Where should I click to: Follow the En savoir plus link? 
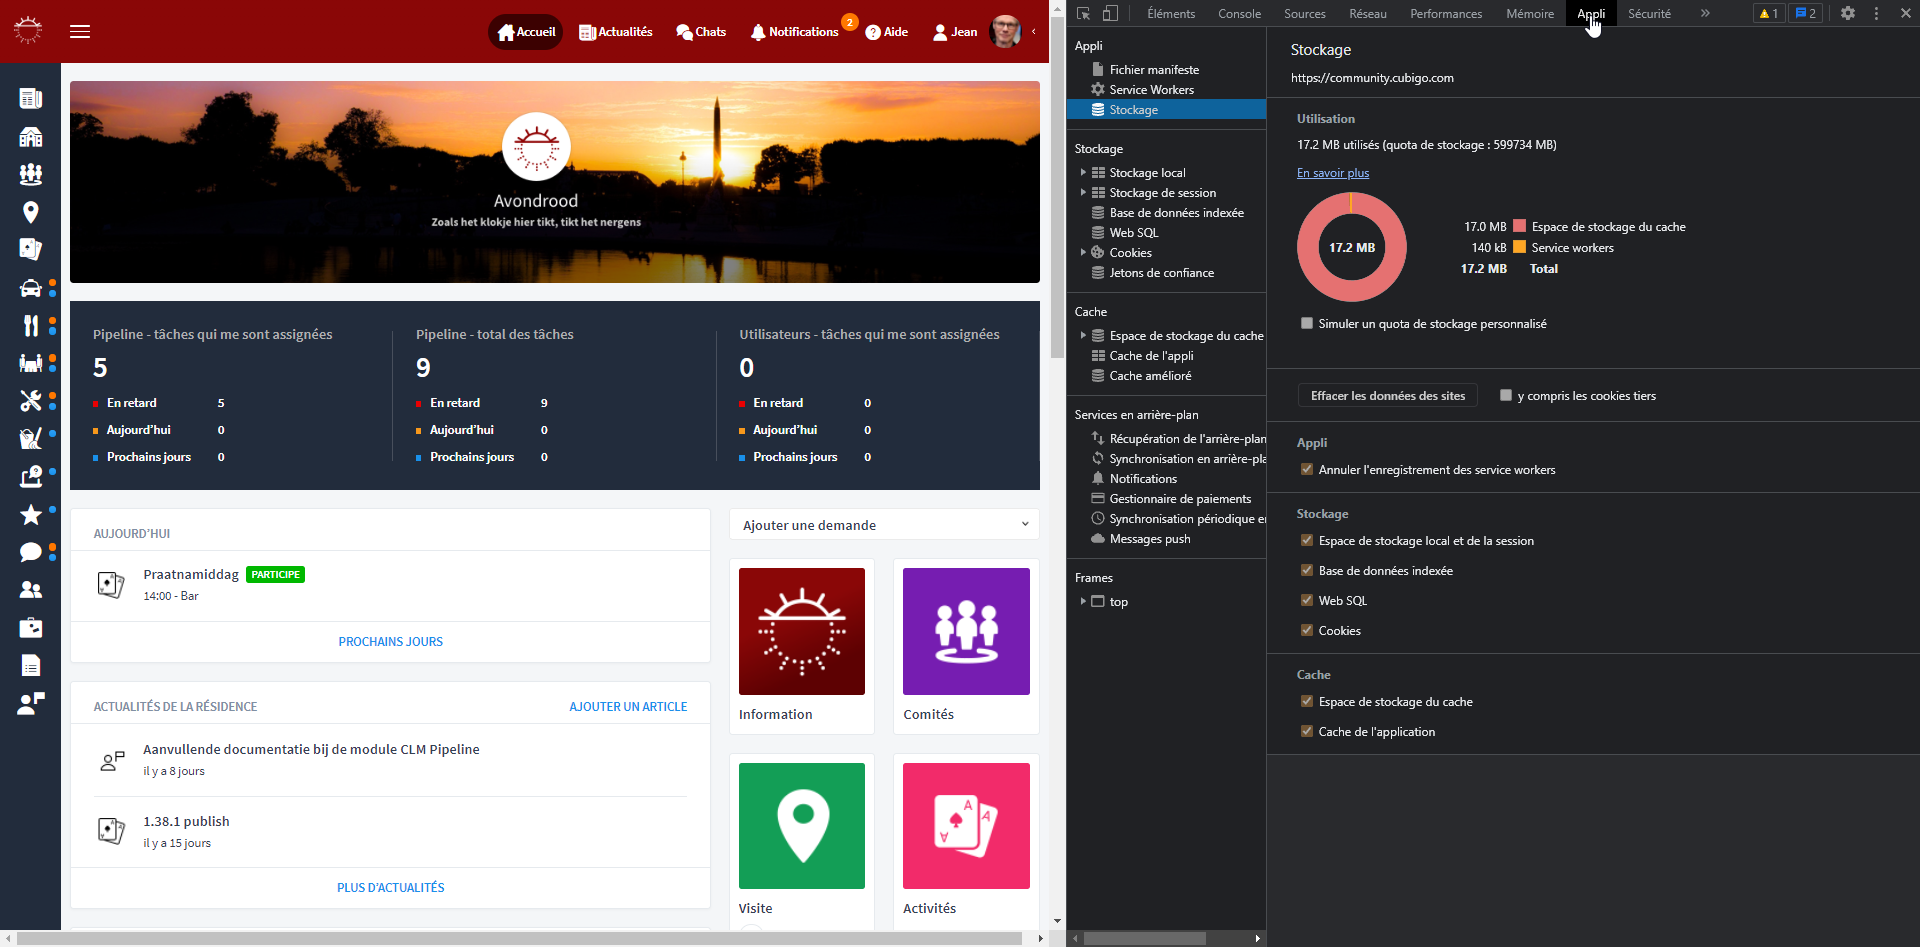tap(1332, 173)
